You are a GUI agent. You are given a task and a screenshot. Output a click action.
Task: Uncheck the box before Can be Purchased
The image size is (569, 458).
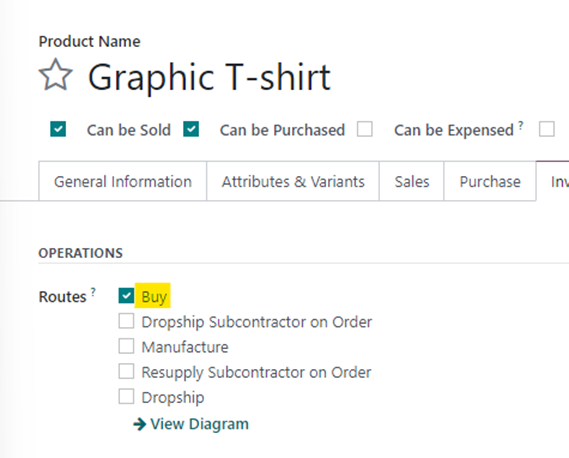point(191,129)
